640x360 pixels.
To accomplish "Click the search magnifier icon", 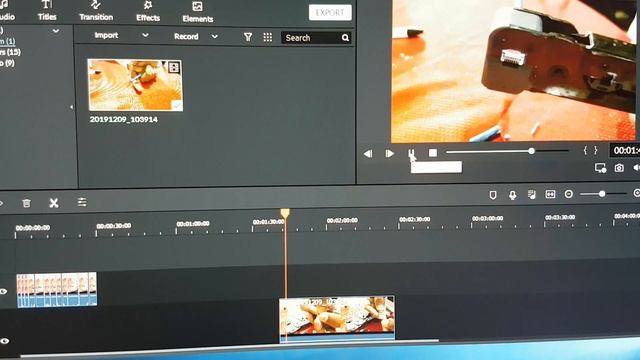I will 345,38.
